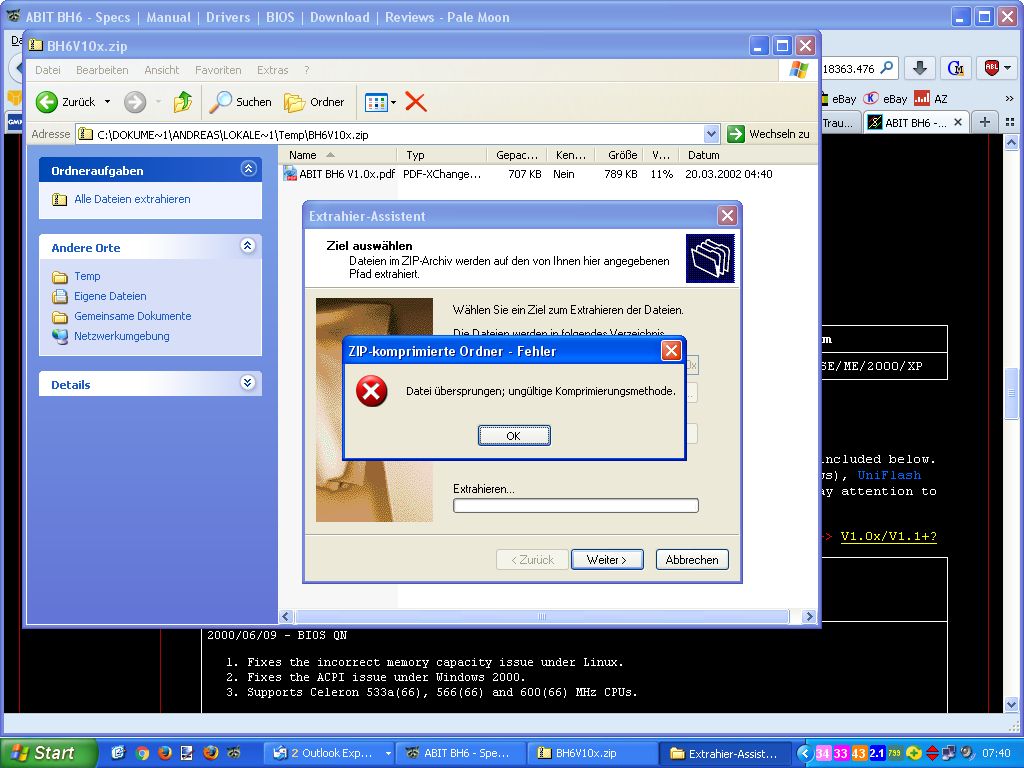Viewport: 1024px width, 768px height.
Task: Sort by the Datum column header
Action: (748, 155)
